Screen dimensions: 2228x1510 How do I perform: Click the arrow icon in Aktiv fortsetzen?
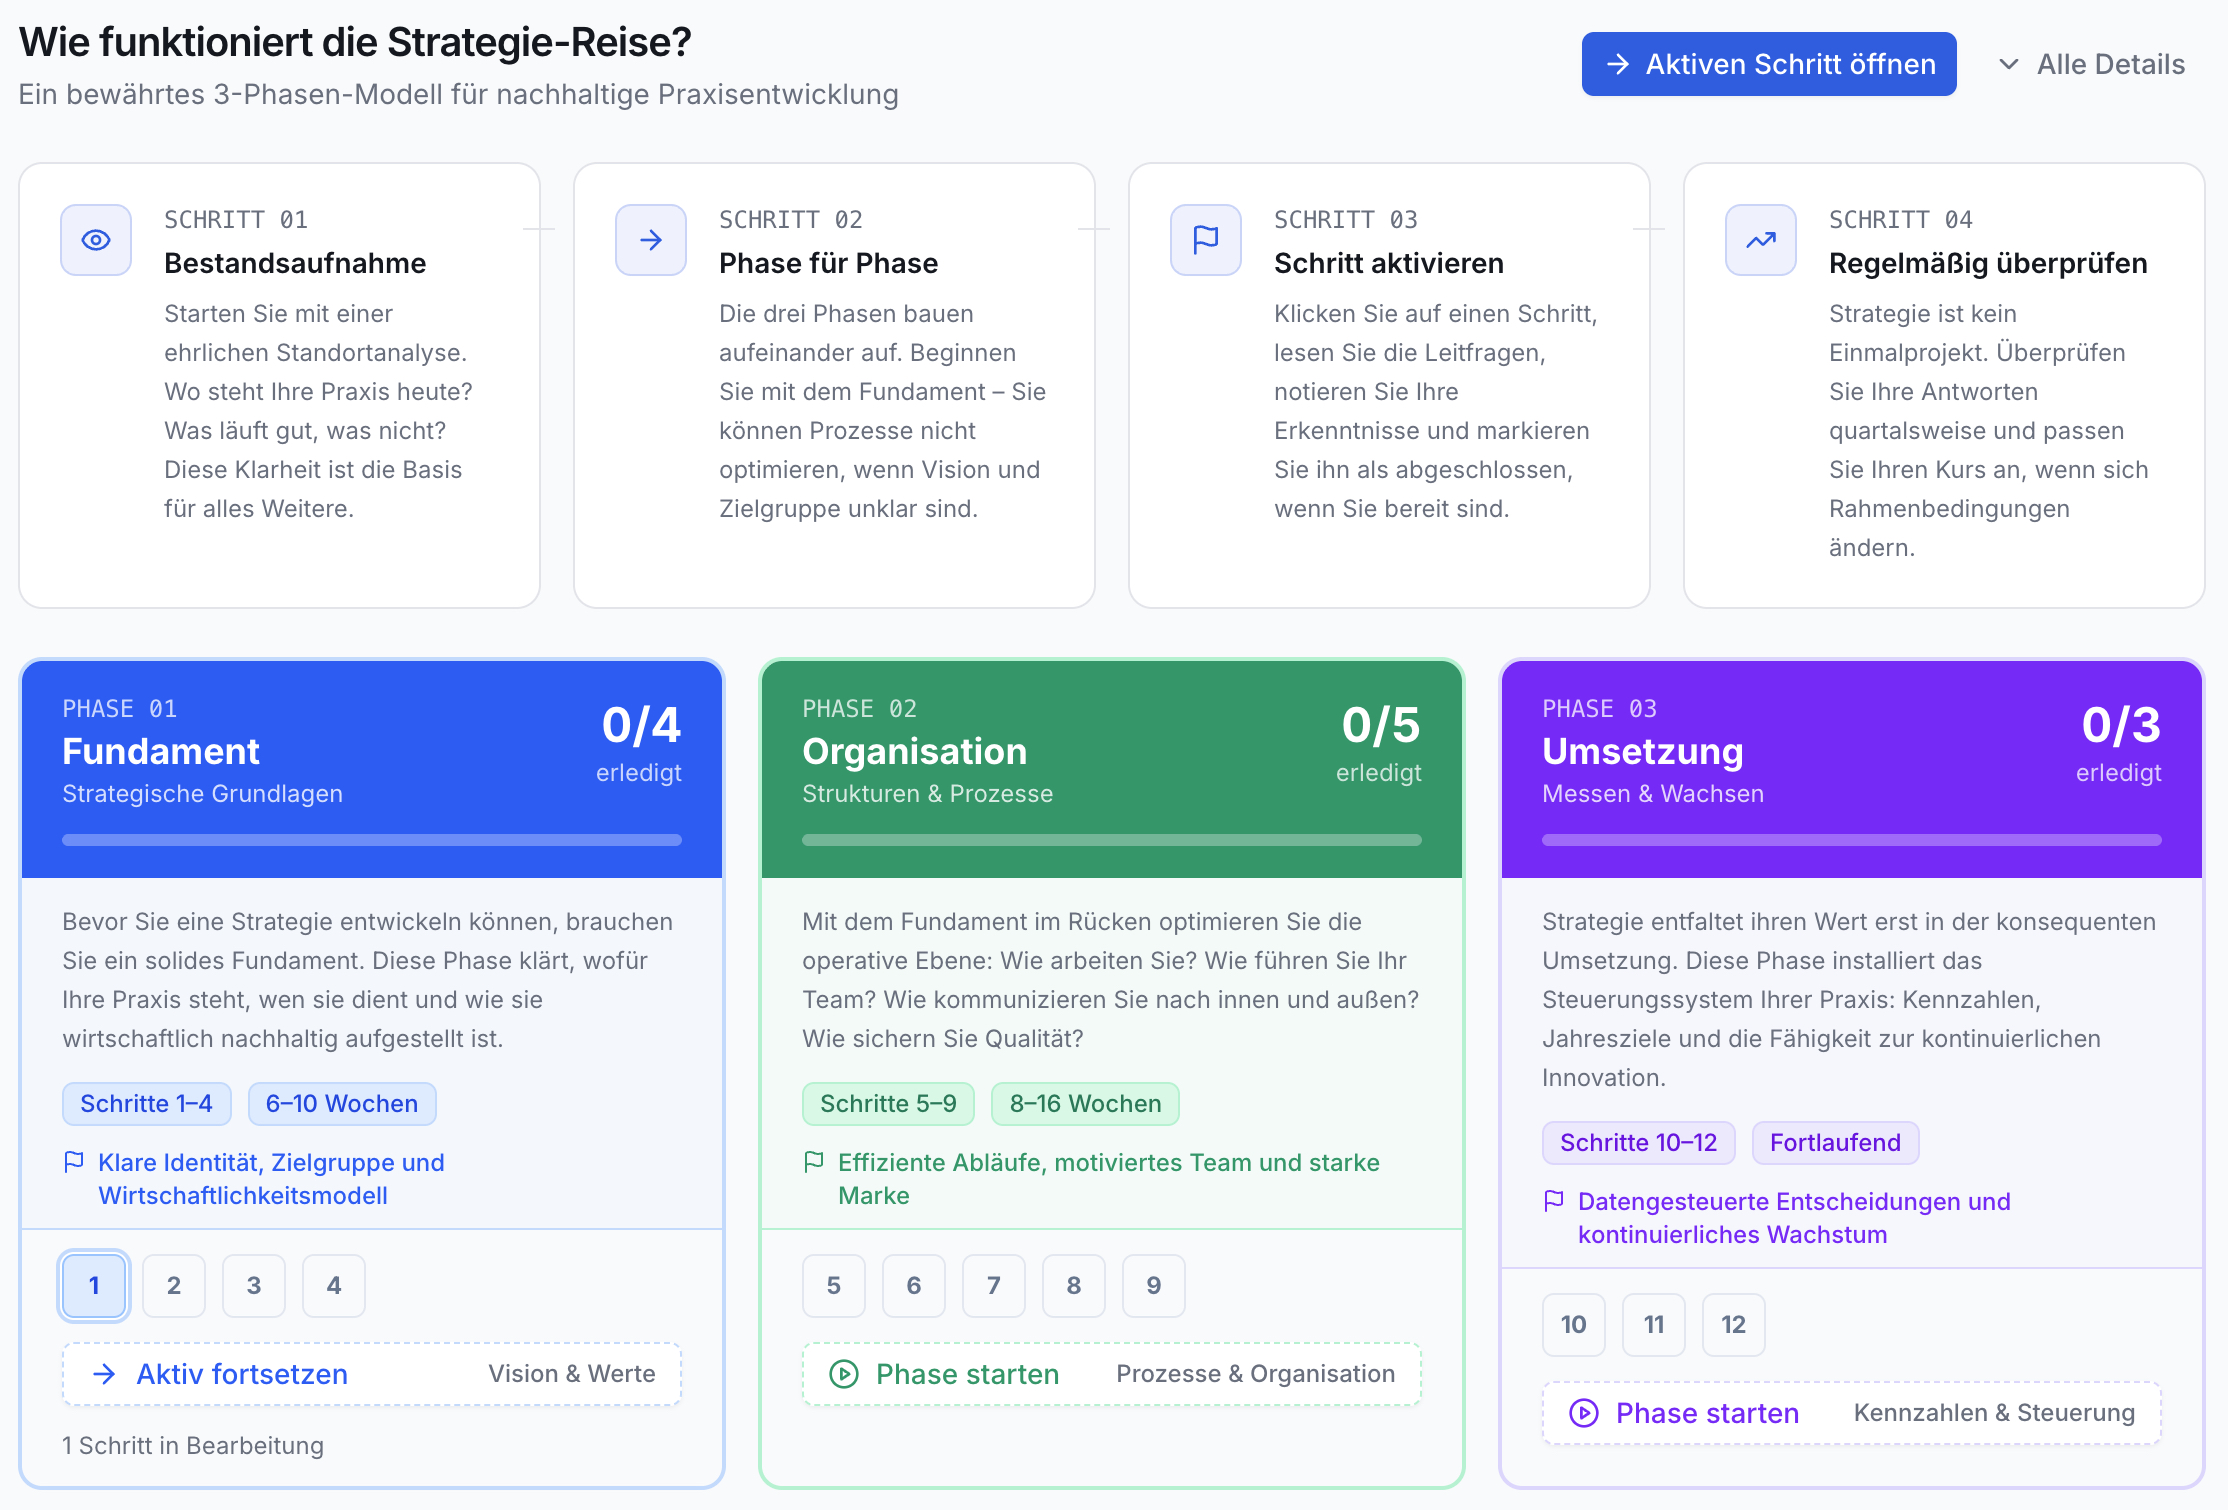[x=104, y=1374]
